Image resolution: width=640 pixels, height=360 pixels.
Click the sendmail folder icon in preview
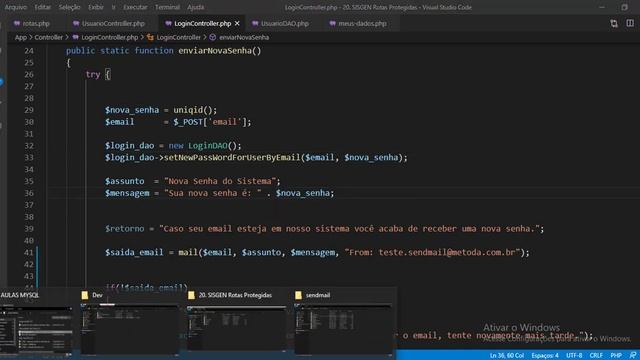[298, 295]
